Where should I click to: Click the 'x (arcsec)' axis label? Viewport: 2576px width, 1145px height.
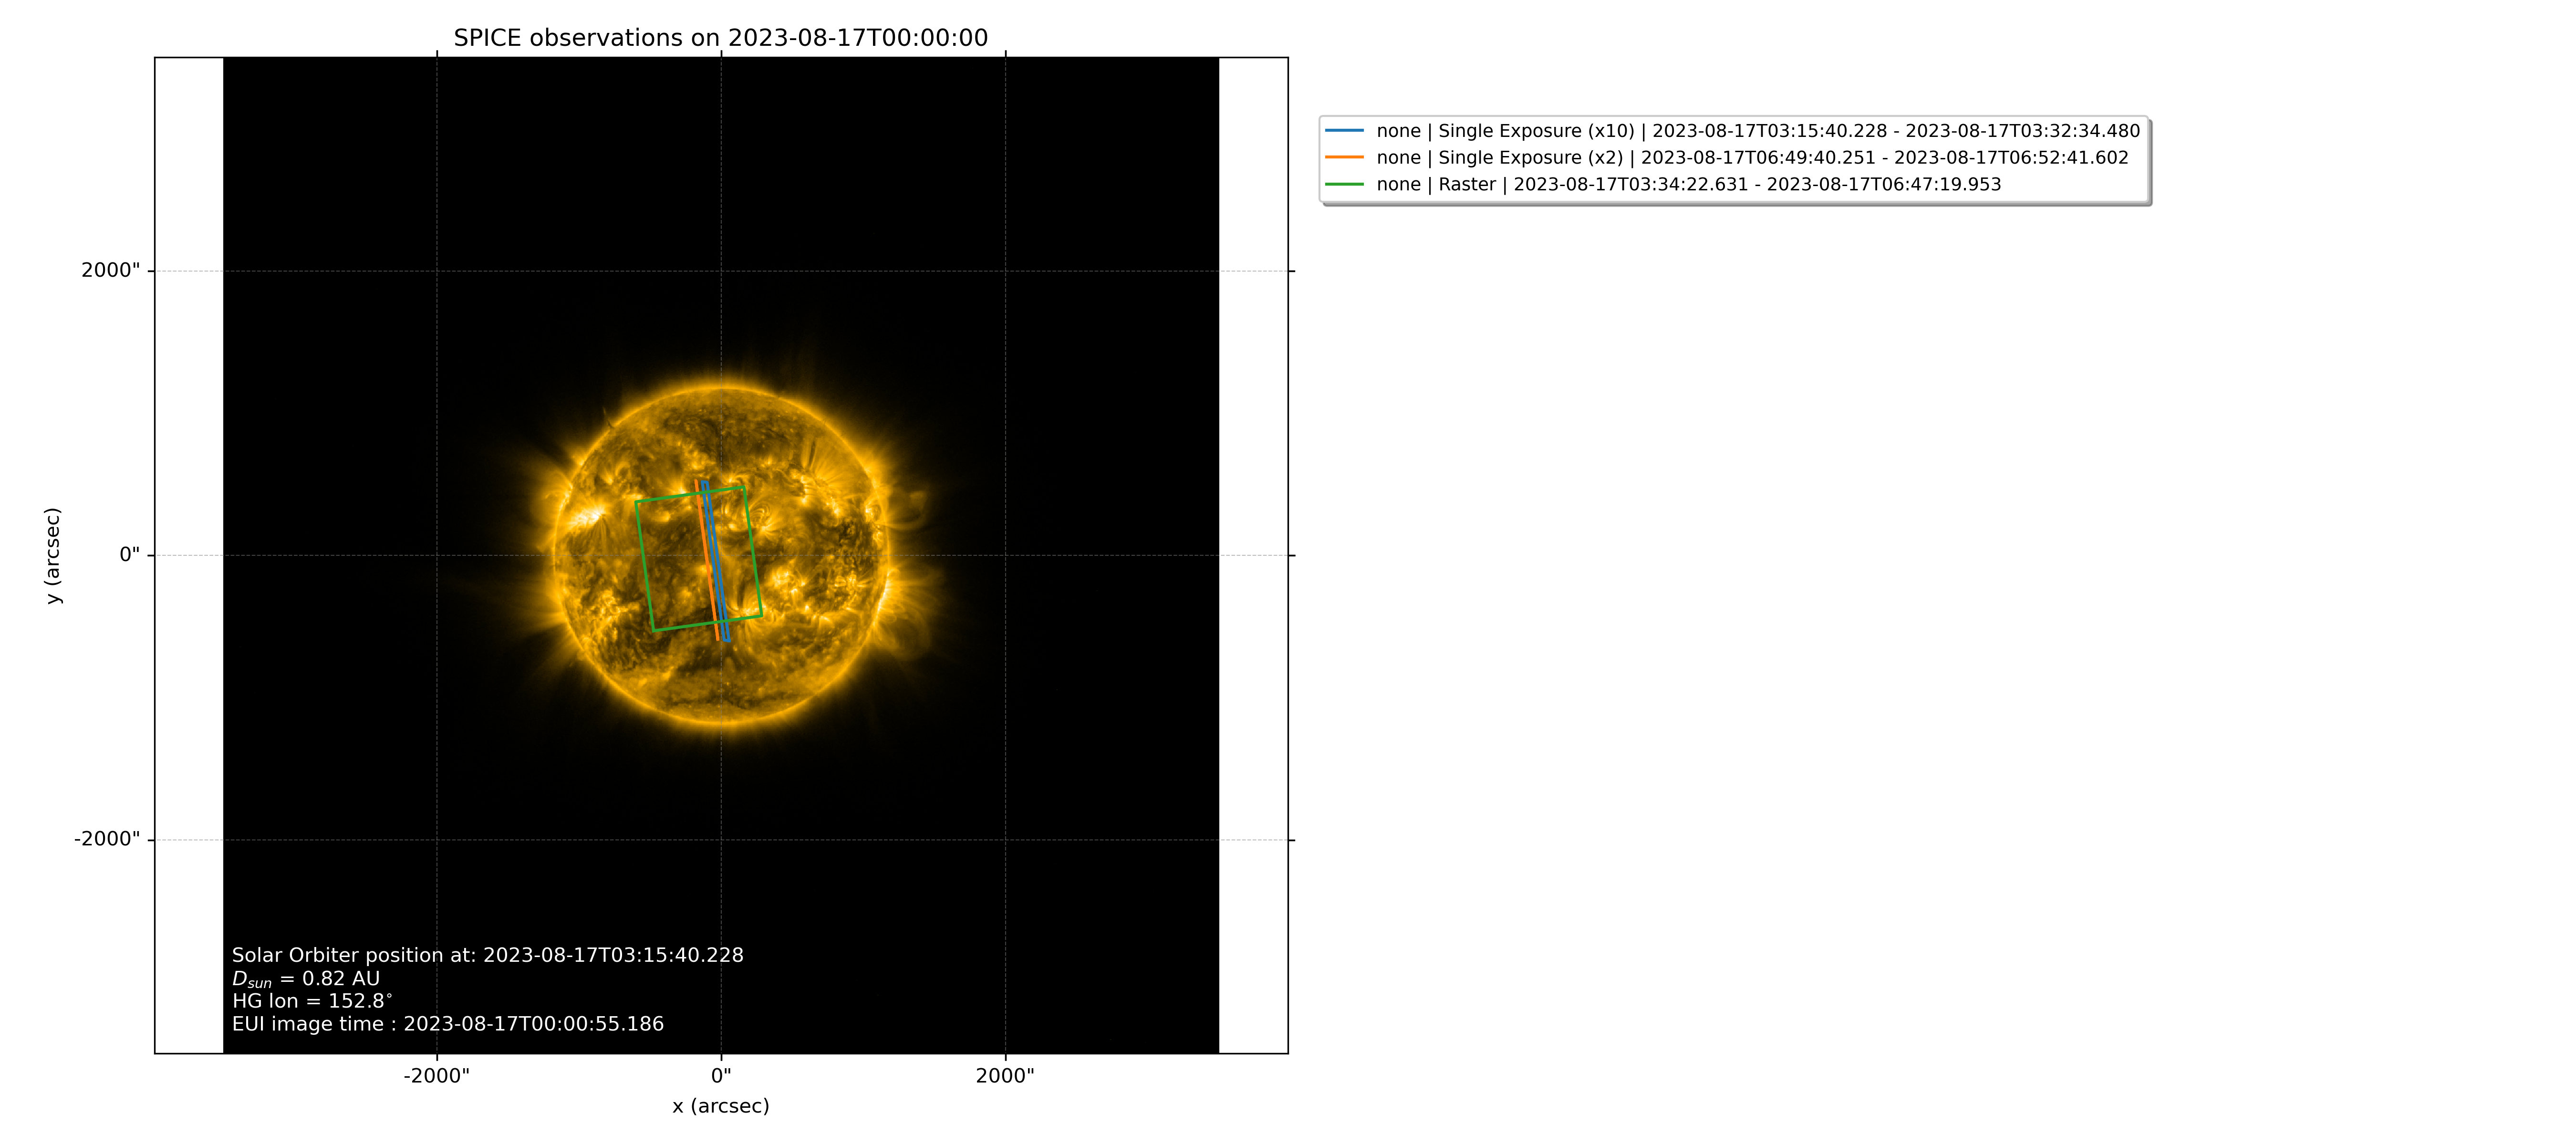(x=720, y=1106)
